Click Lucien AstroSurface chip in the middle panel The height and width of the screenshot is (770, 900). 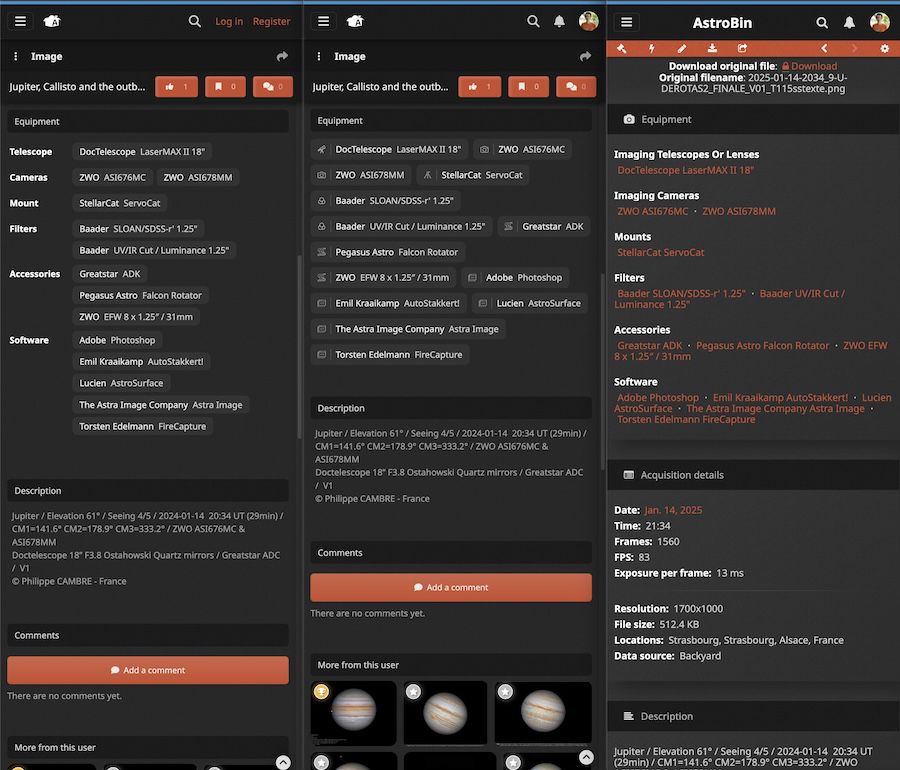point(530,303)
